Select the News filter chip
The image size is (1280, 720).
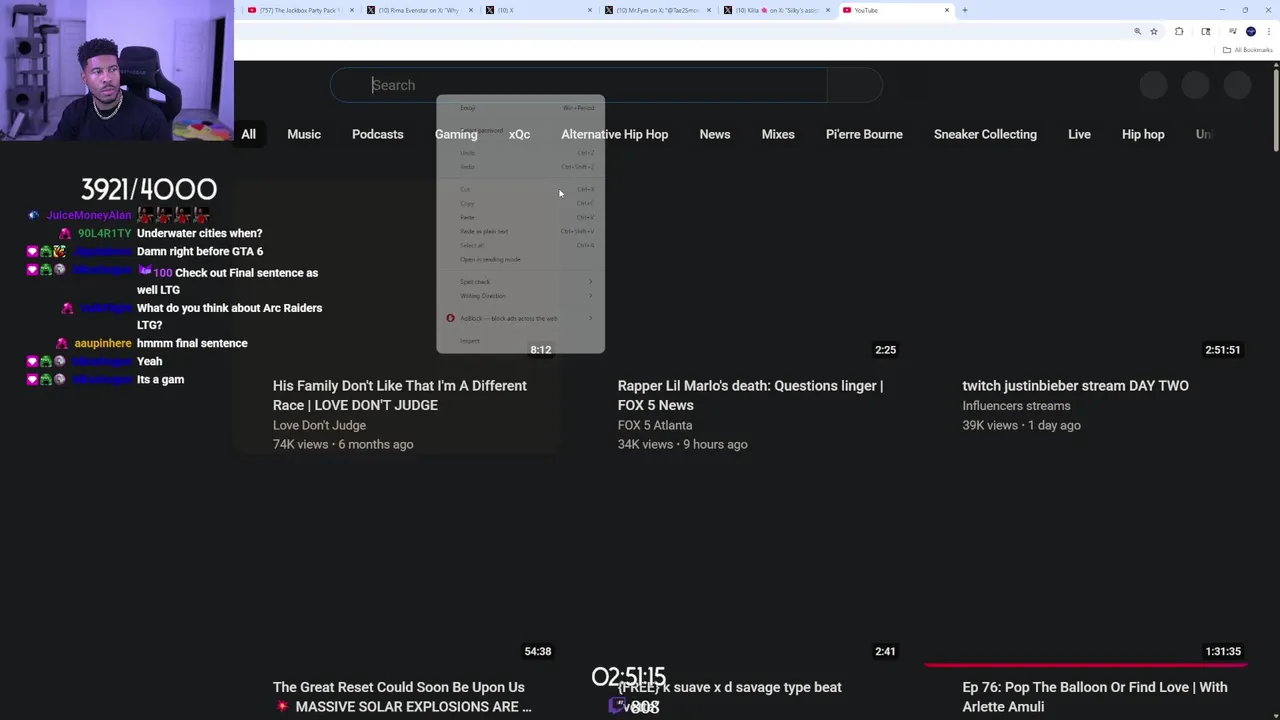pos(715,134)
